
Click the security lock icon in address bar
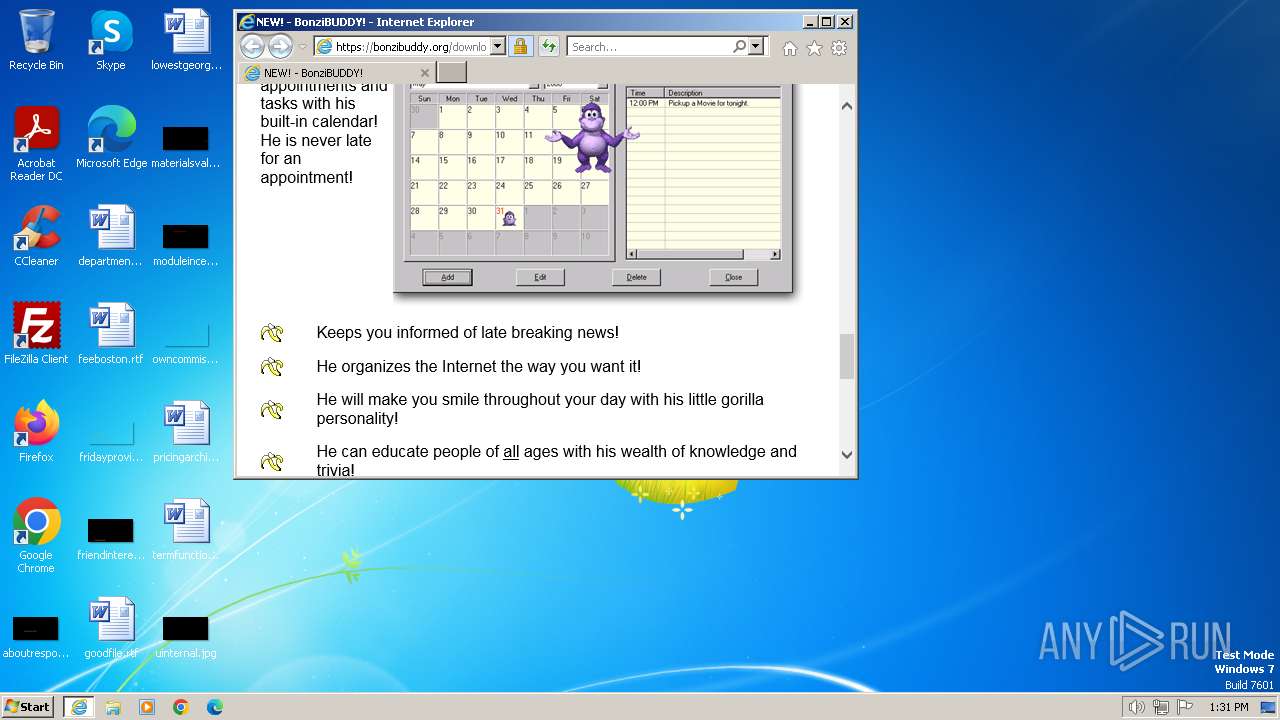[520, 46]
